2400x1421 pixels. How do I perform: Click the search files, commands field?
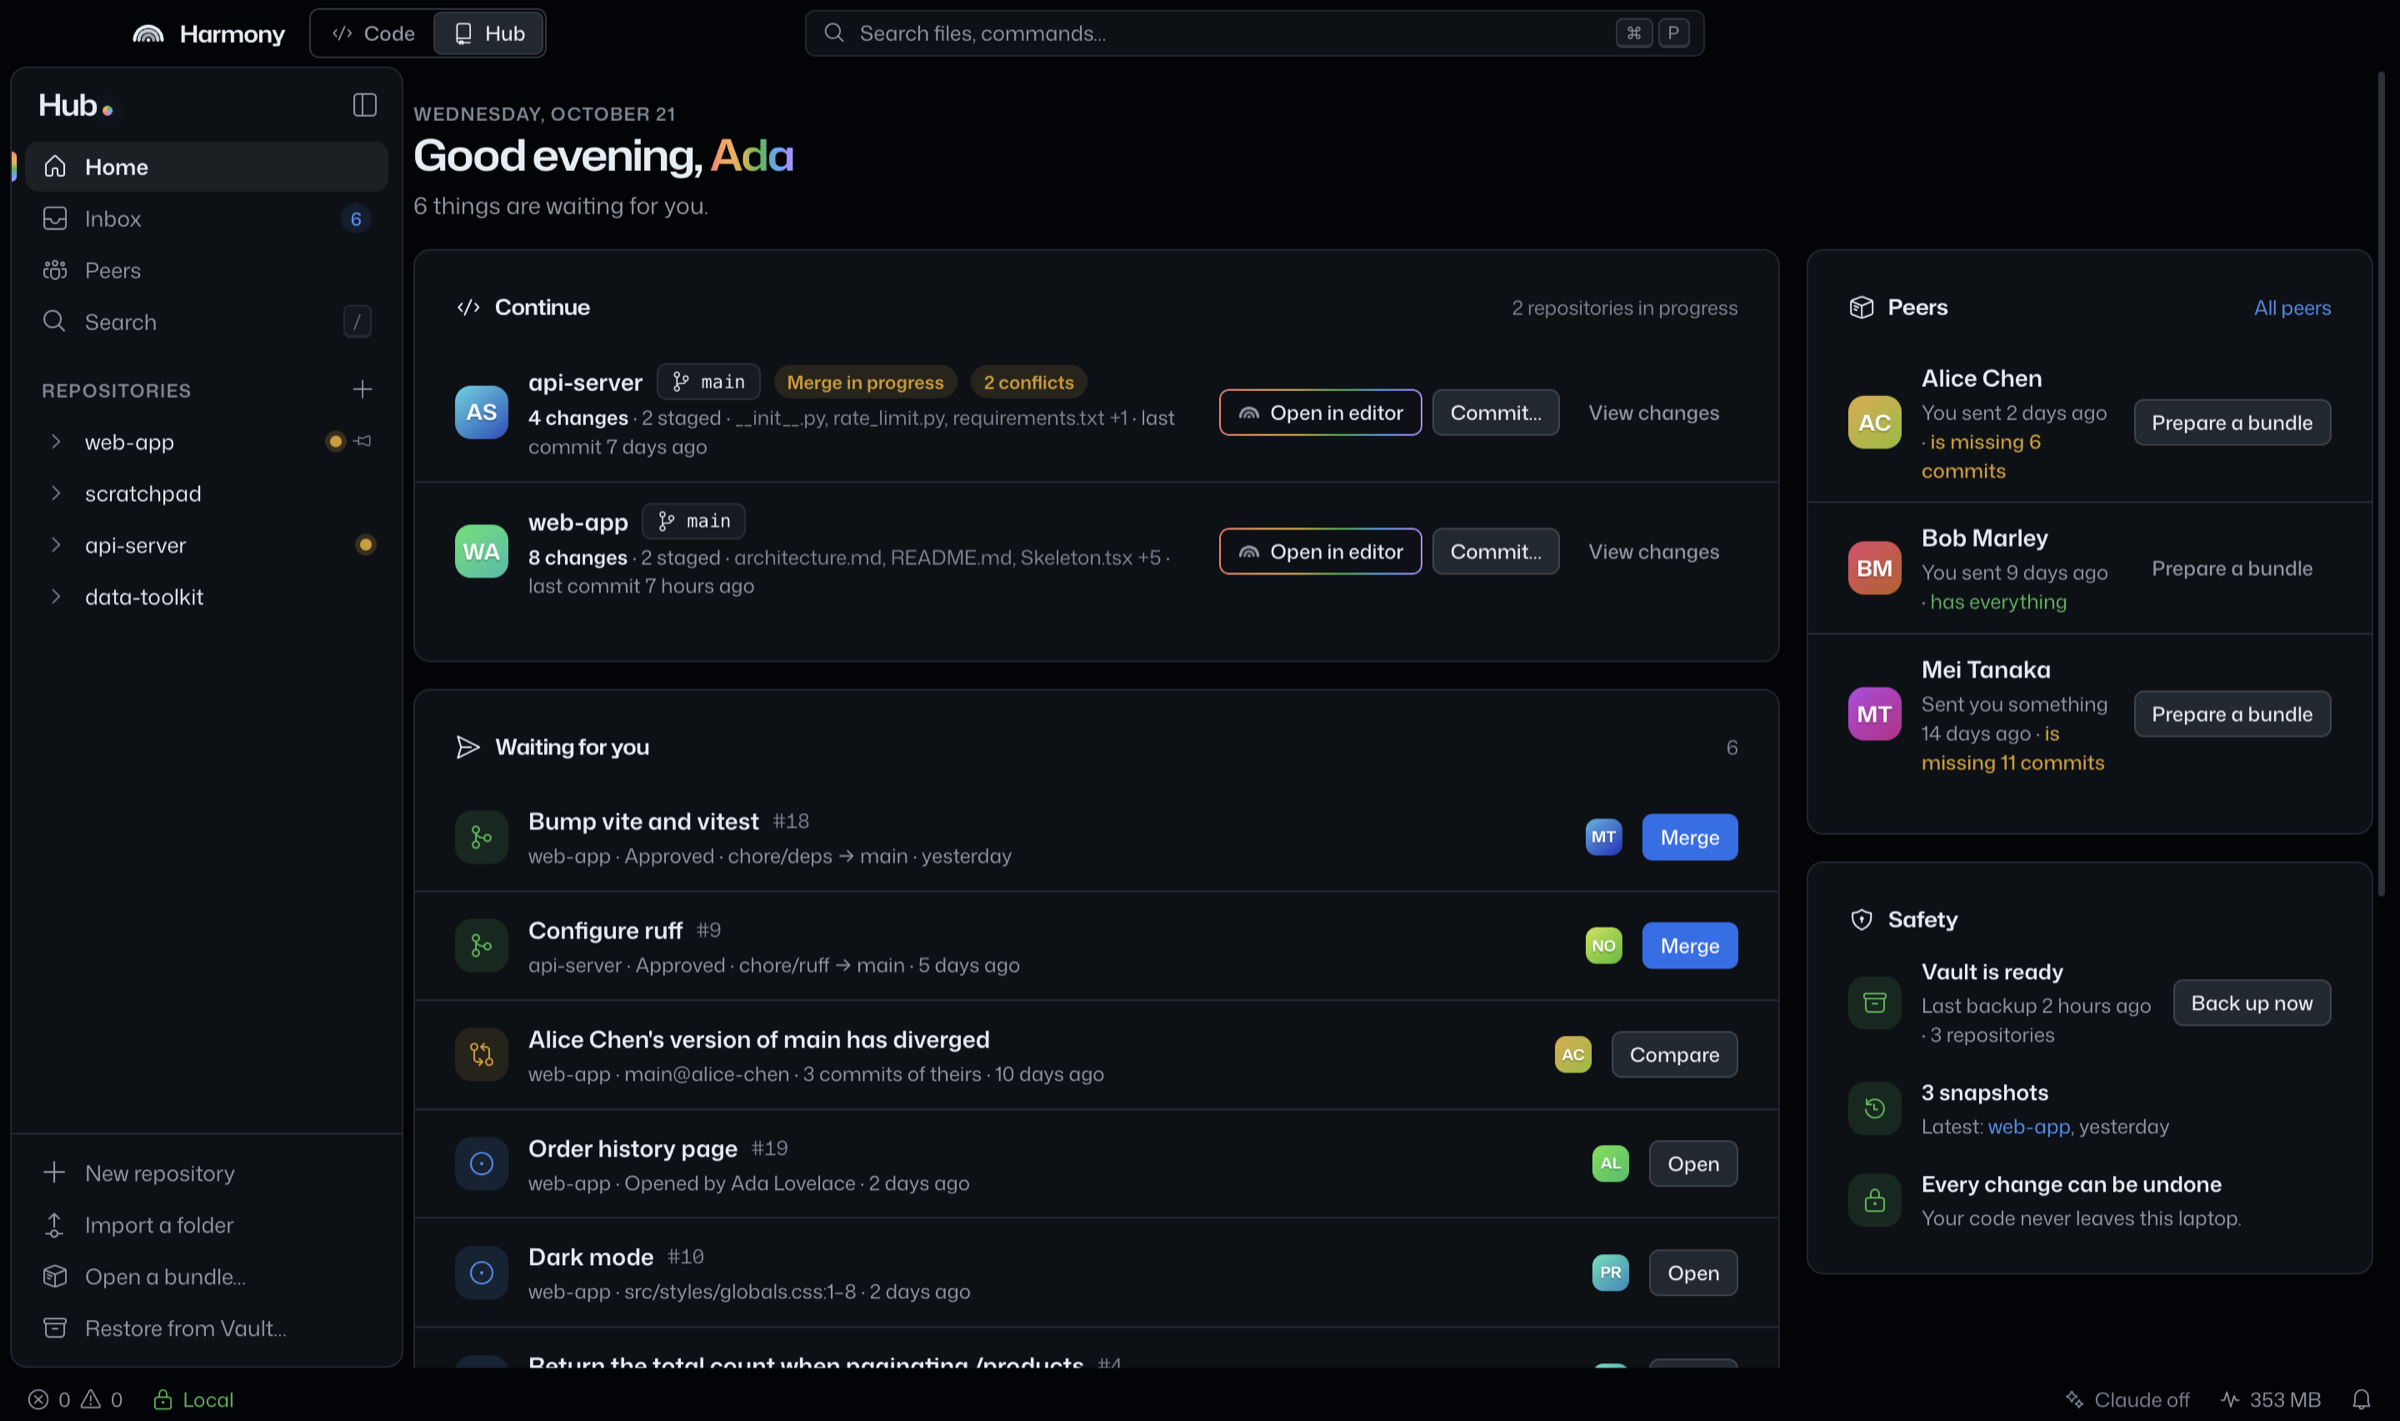click(x=1254, y=33)
